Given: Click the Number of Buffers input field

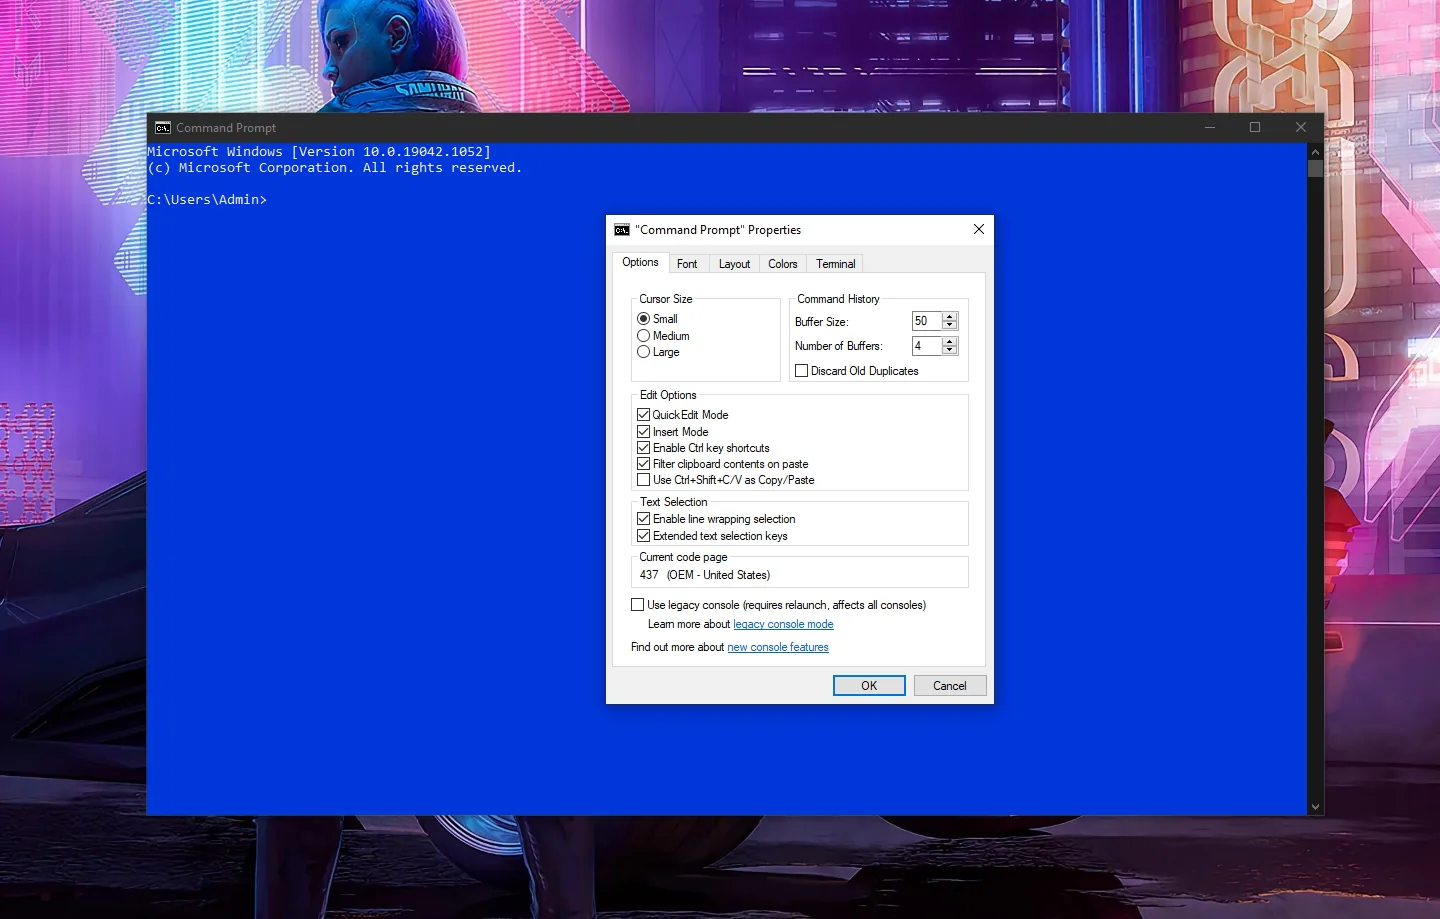Looking at the screenshot, I should (x=927, y=346).
